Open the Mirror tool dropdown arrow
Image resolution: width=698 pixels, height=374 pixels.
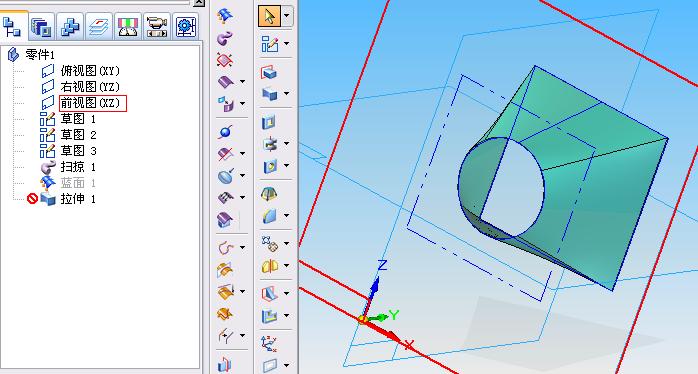click(x=286, y=266)
